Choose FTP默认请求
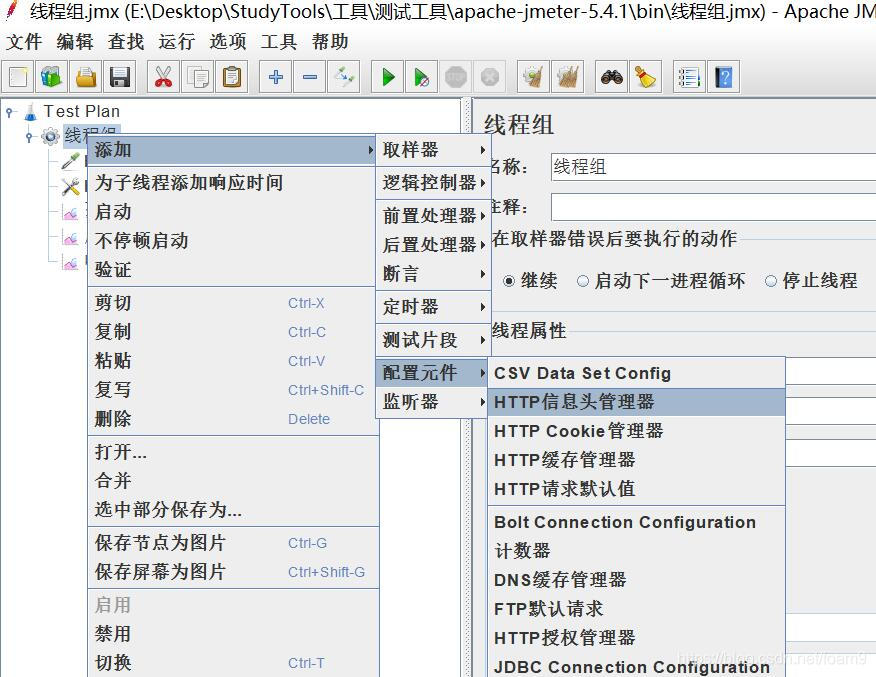This screenshot has width=876, height=677. [x=636, y=609]
